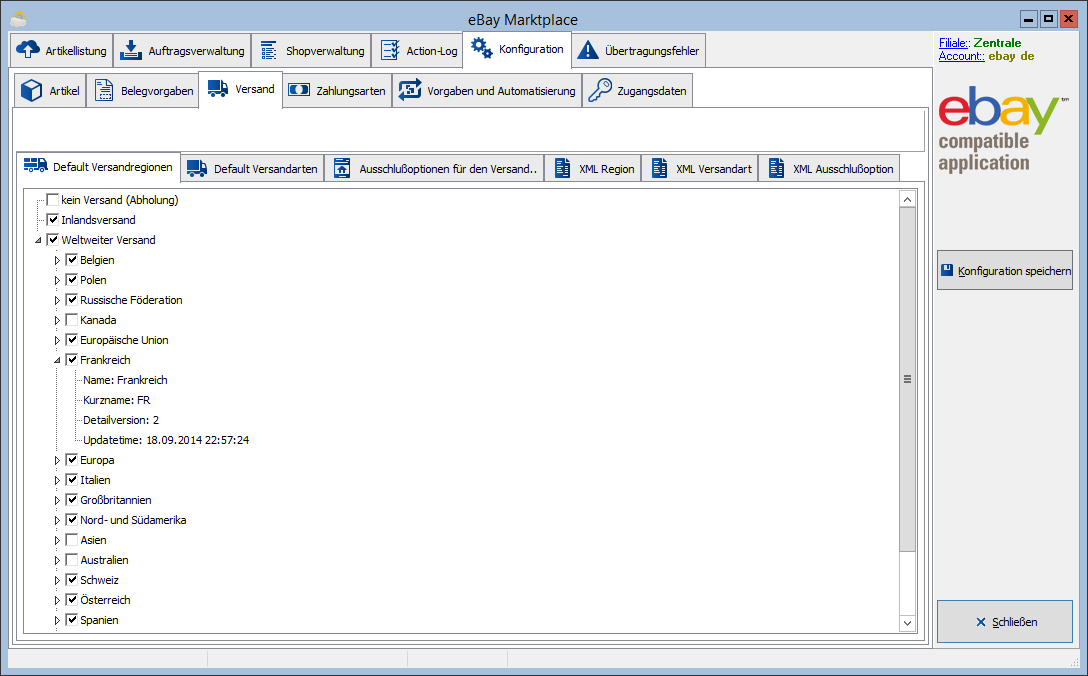Click the Konfiguration gears icon
Screen dimensions: 1088x676
[x=482, y=49]
